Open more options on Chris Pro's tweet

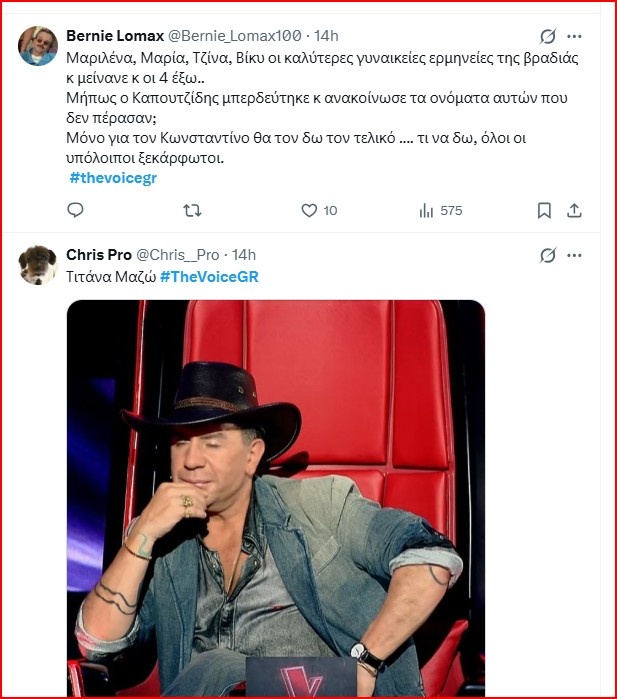[574, 255]
